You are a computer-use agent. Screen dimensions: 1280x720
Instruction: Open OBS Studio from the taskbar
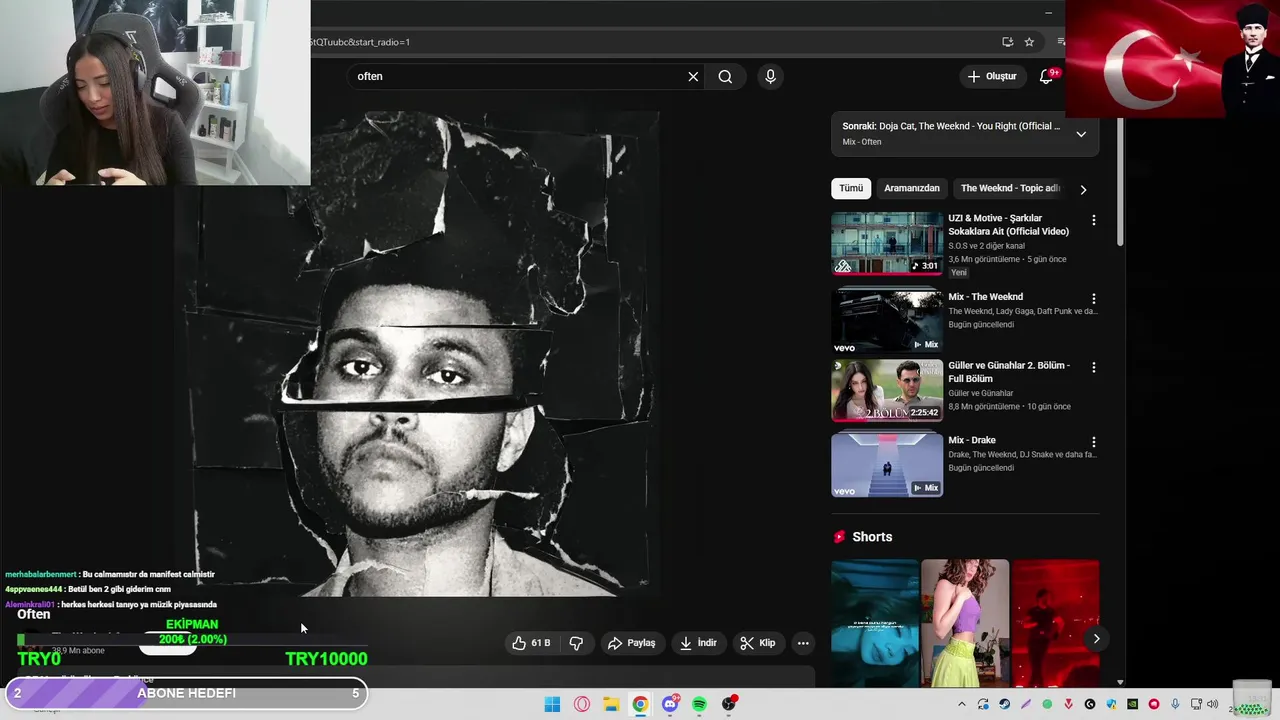pyautogui.click(x=729, y=705)
